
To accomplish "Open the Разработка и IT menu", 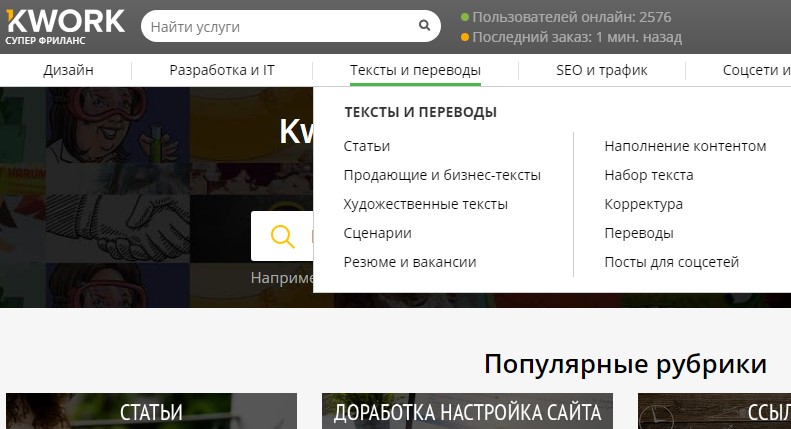I will pyautogui.click(x=222, y=70).
